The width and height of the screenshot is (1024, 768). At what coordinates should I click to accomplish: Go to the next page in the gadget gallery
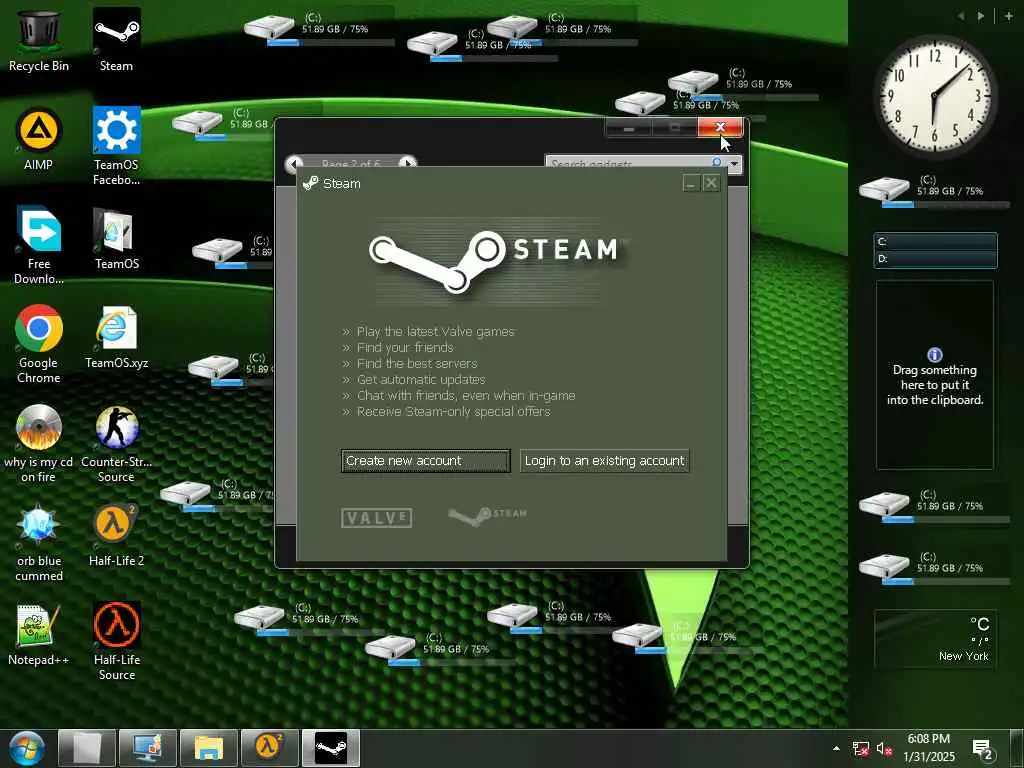click(x=408, y=163)
